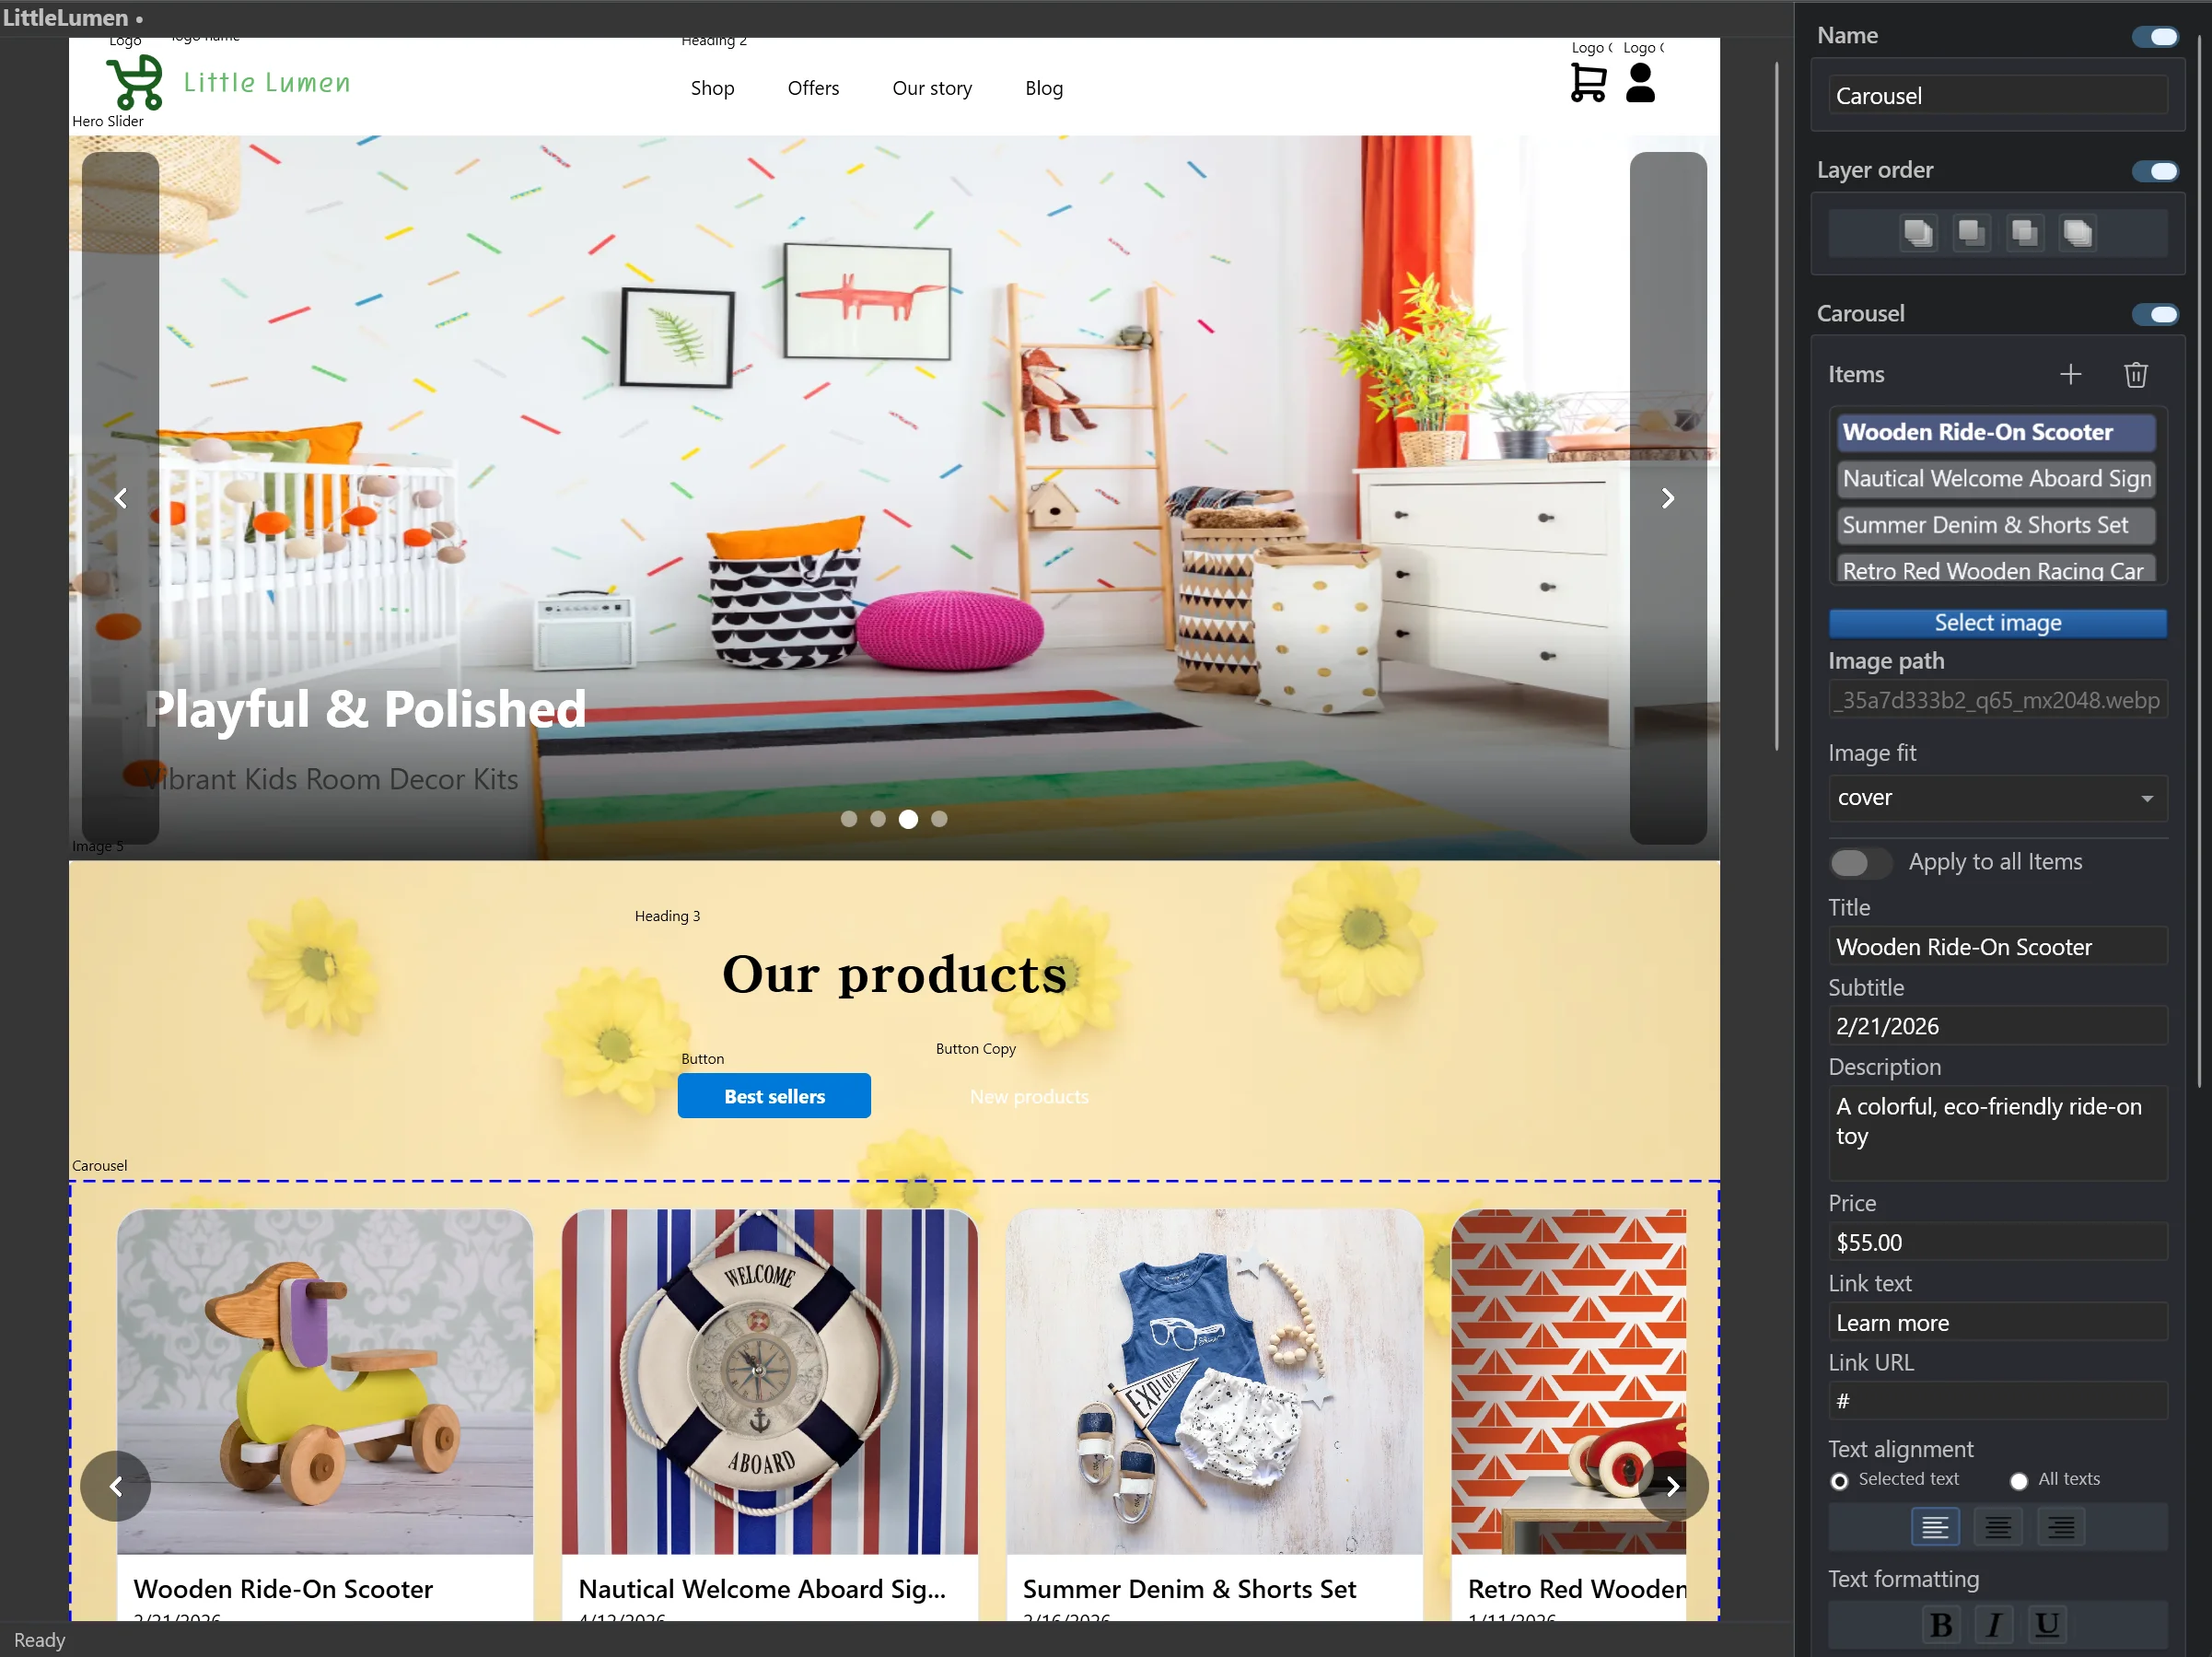Image resolution: width=2212 pixels, height=1657 pixels.
Task: Apply italic text formatting
Action: point(1994,1626)
